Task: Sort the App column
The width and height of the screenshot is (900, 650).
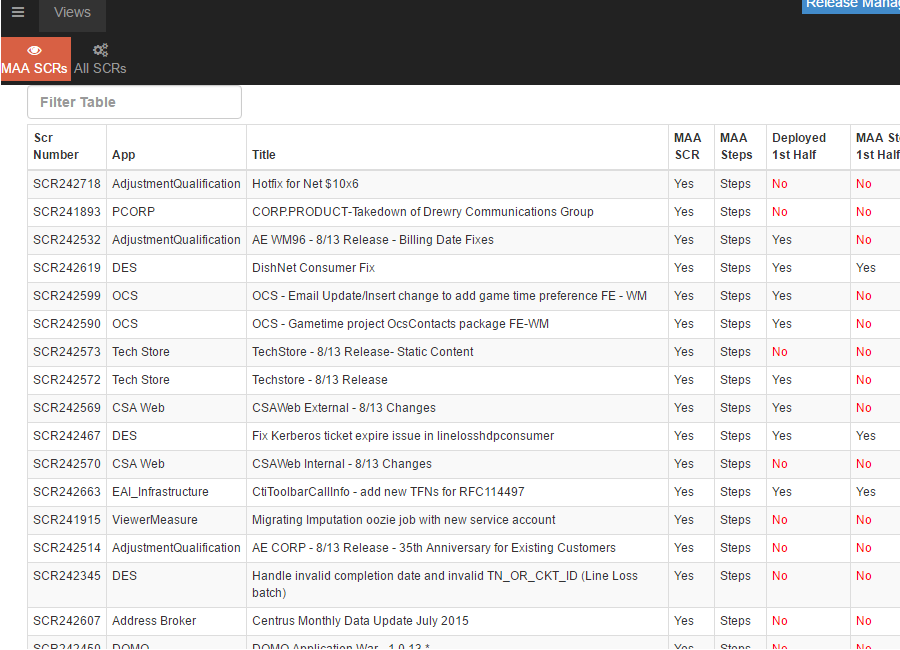Action: point(120,155)
